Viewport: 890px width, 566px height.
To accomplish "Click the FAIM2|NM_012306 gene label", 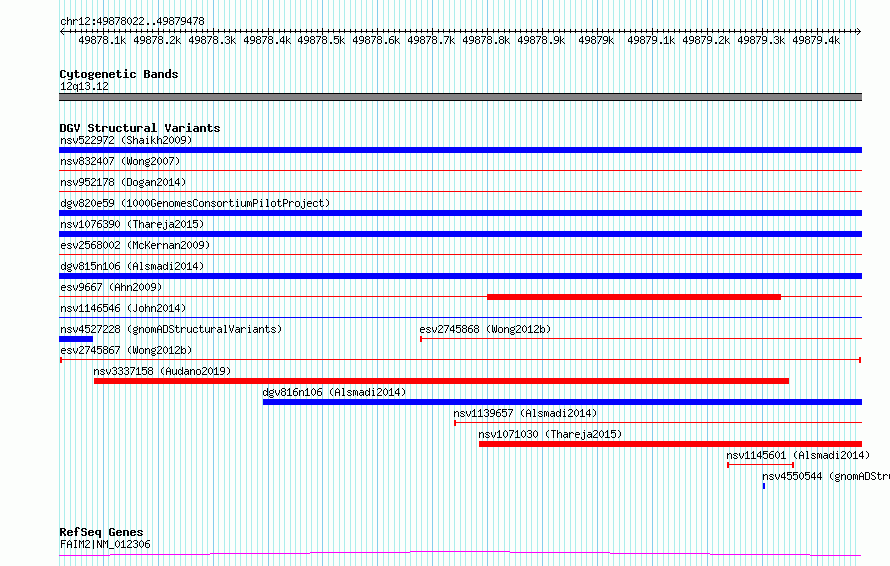I will coord(105,544).
